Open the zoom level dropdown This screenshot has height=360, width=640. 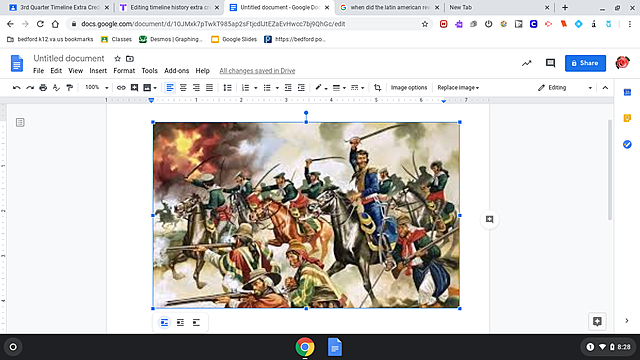[x=97, y=87]
